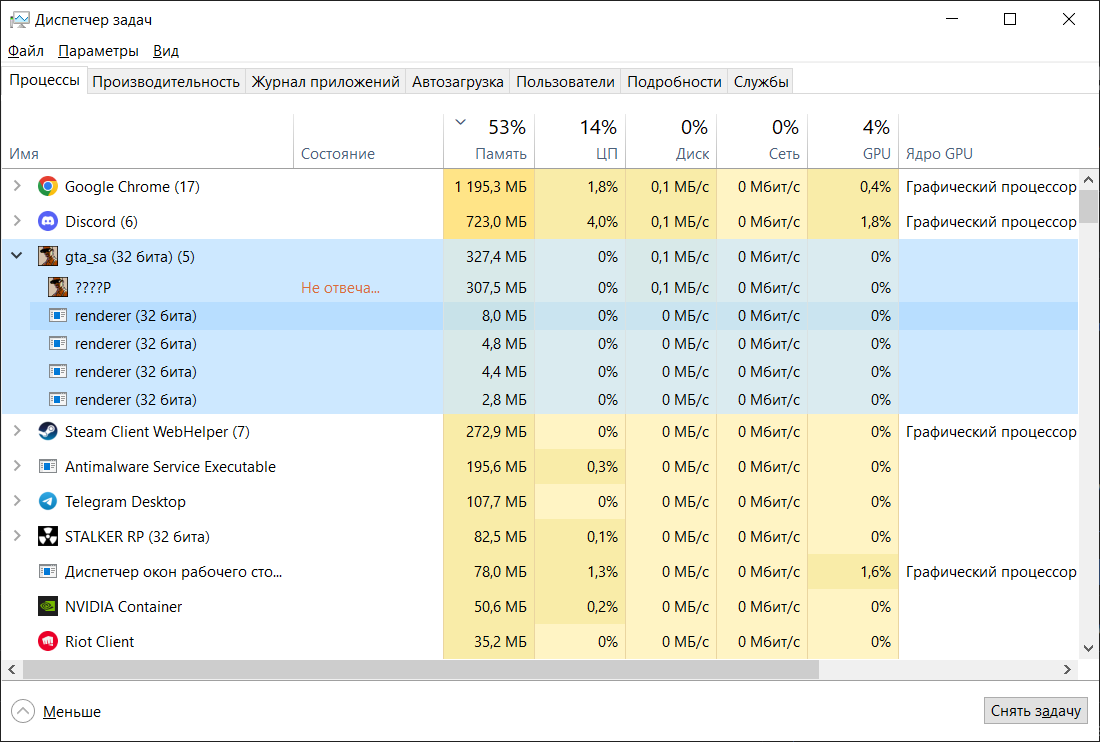Click the Меньше collapse arrow button

pos(22,711)
